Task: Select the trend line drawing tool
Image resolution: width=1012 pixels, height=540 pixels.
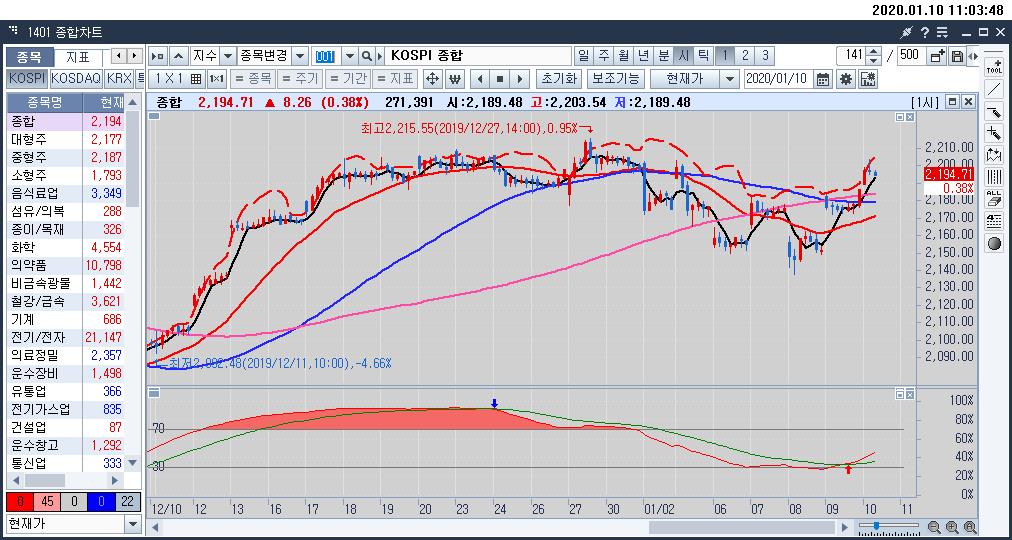Action: point(994,88)
